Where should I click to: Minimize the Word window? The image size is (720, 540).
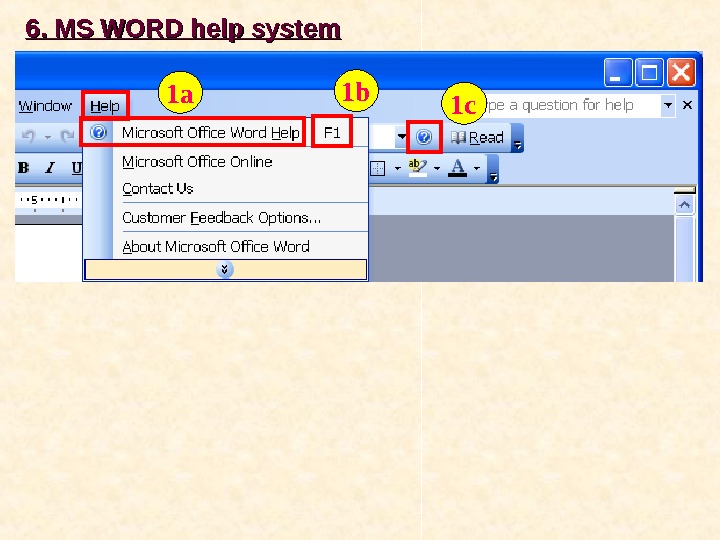pyautogui.click(x=618, y=73)
